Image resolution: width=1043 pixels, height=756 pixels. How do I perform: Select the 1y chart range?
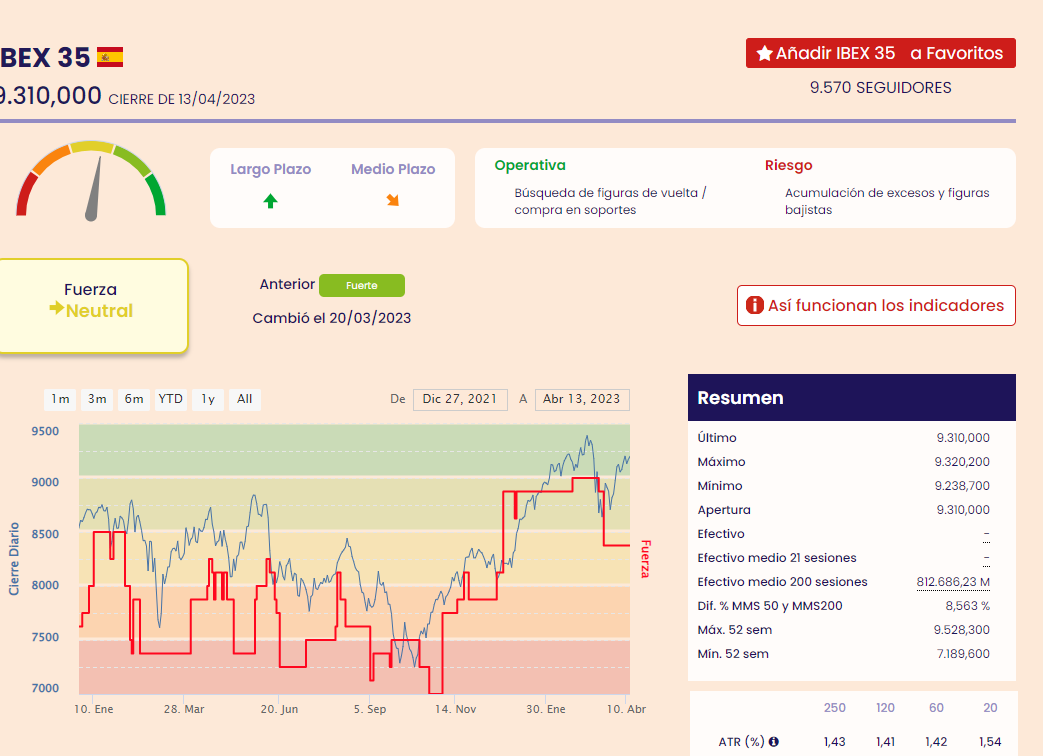[208, 399]
